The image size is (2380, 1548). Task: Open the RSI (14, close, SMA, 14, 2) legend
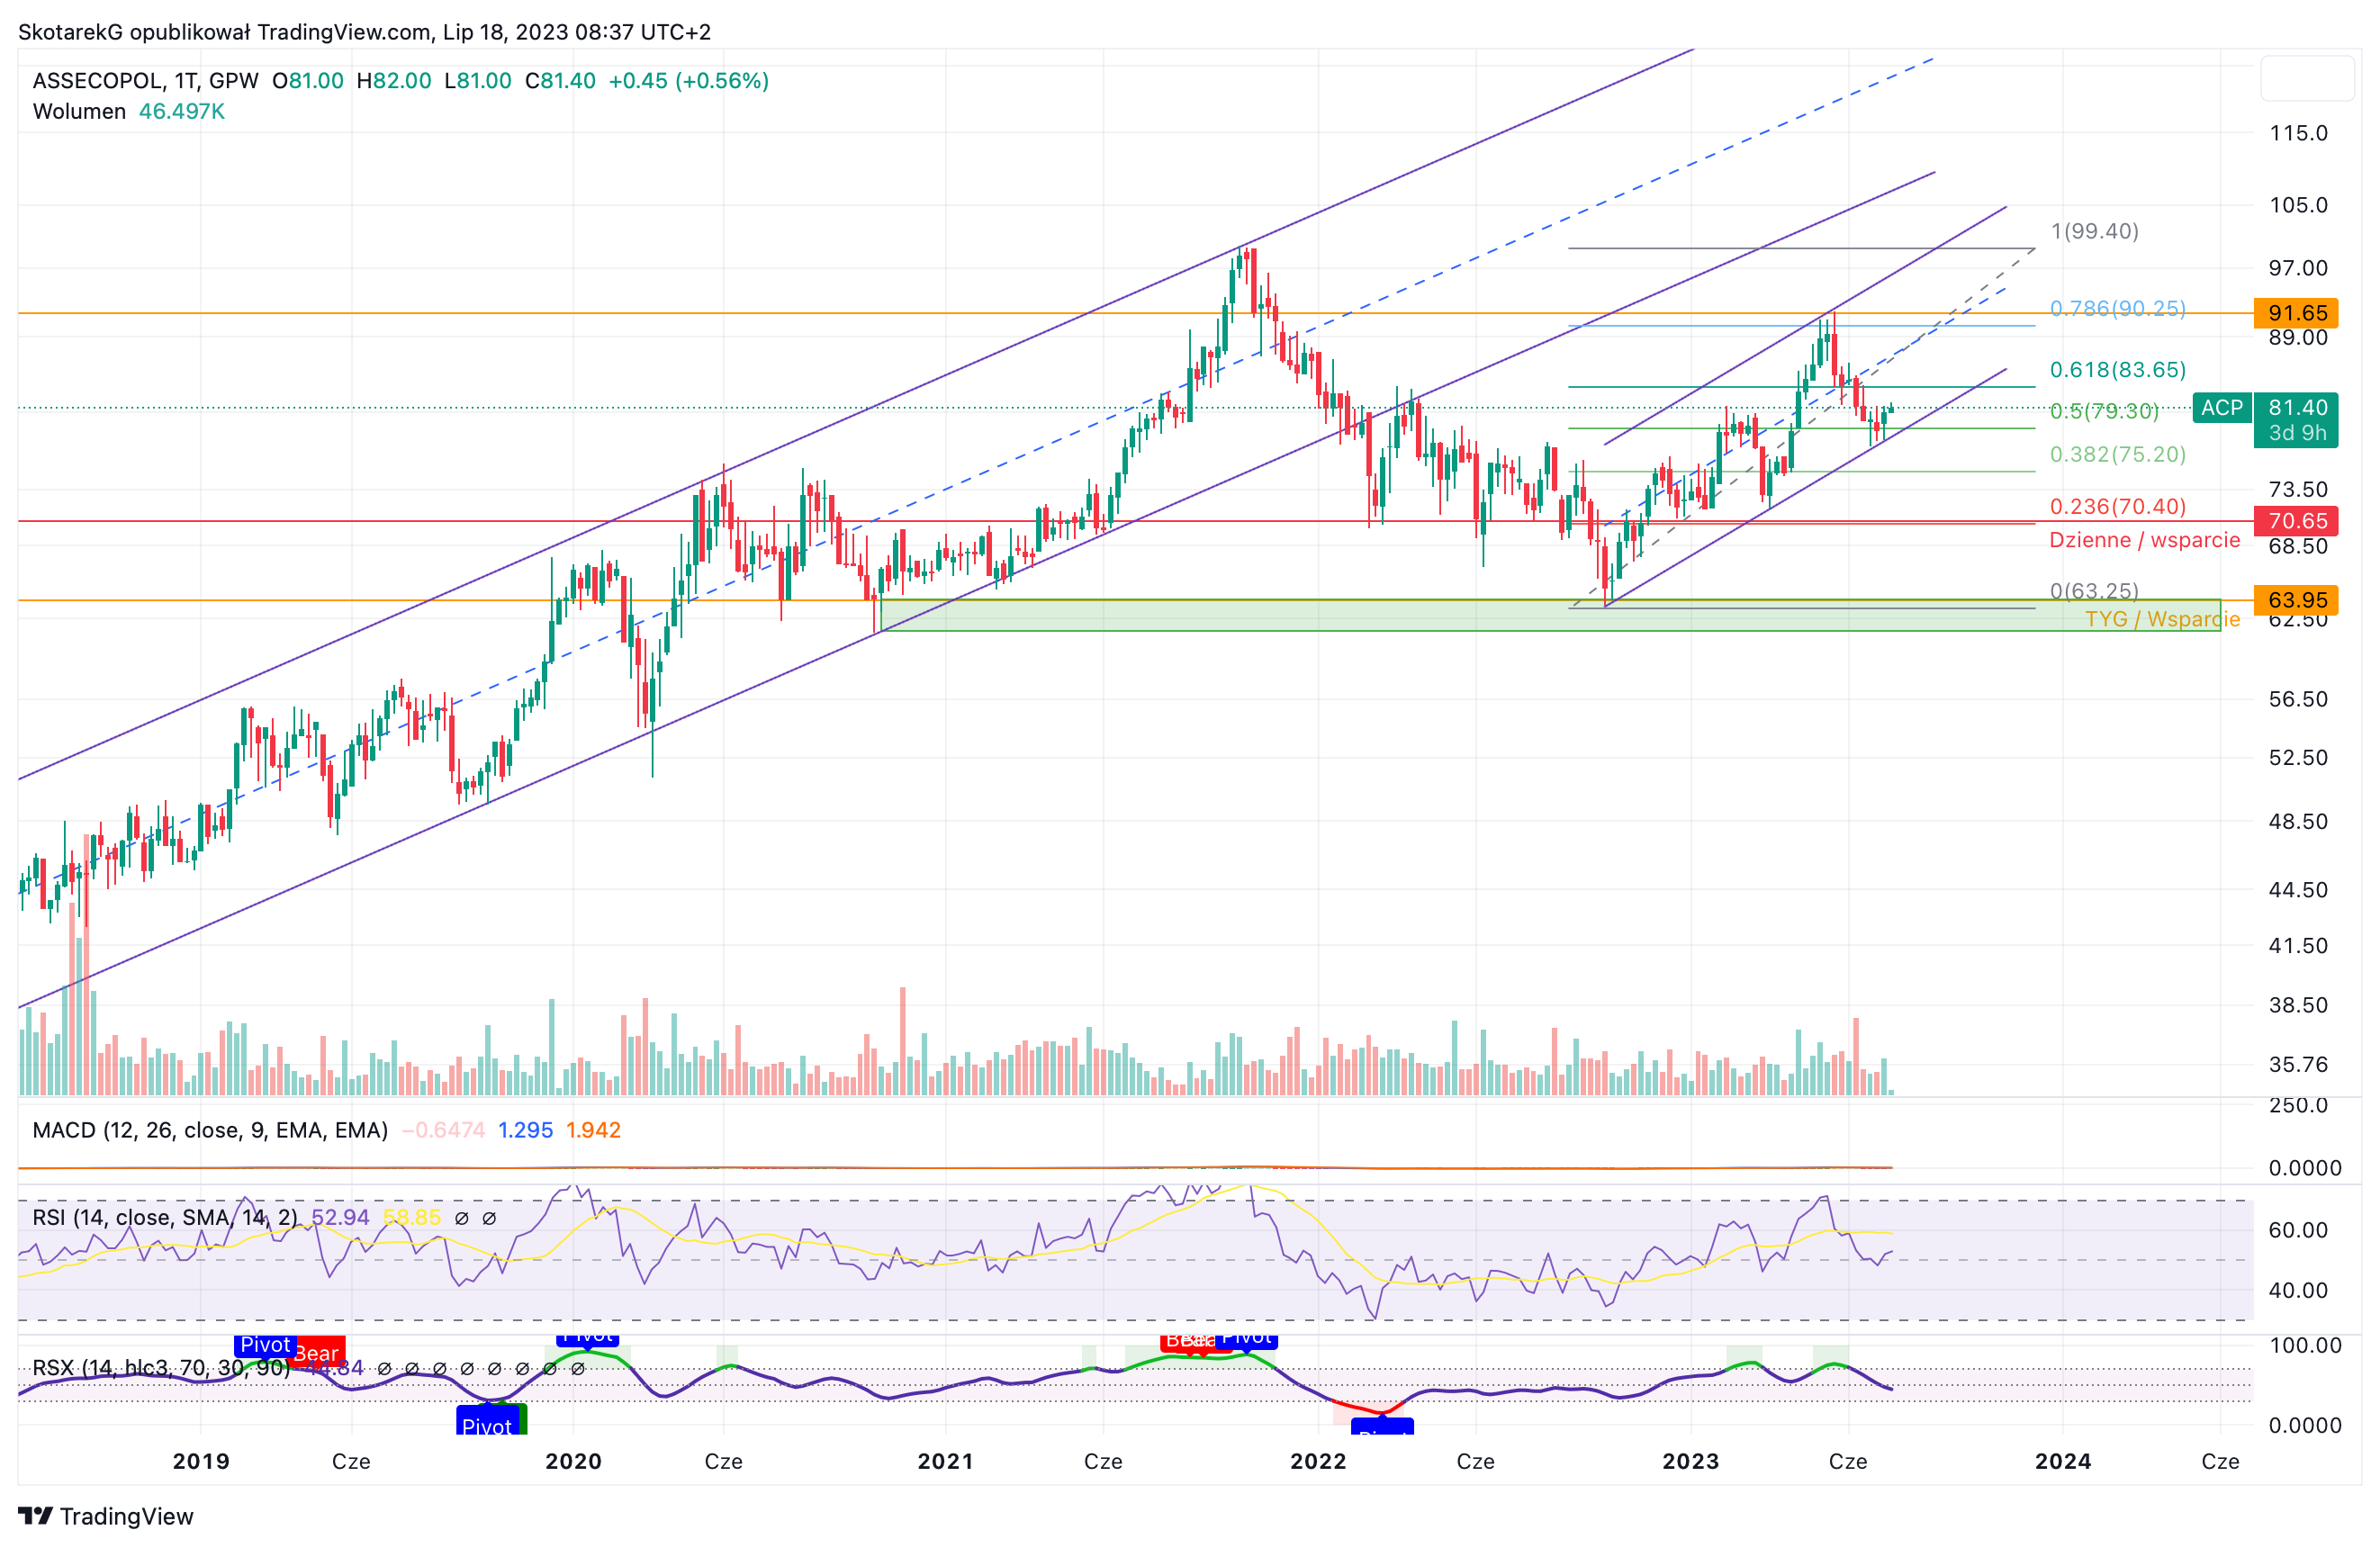point(165,1217)
